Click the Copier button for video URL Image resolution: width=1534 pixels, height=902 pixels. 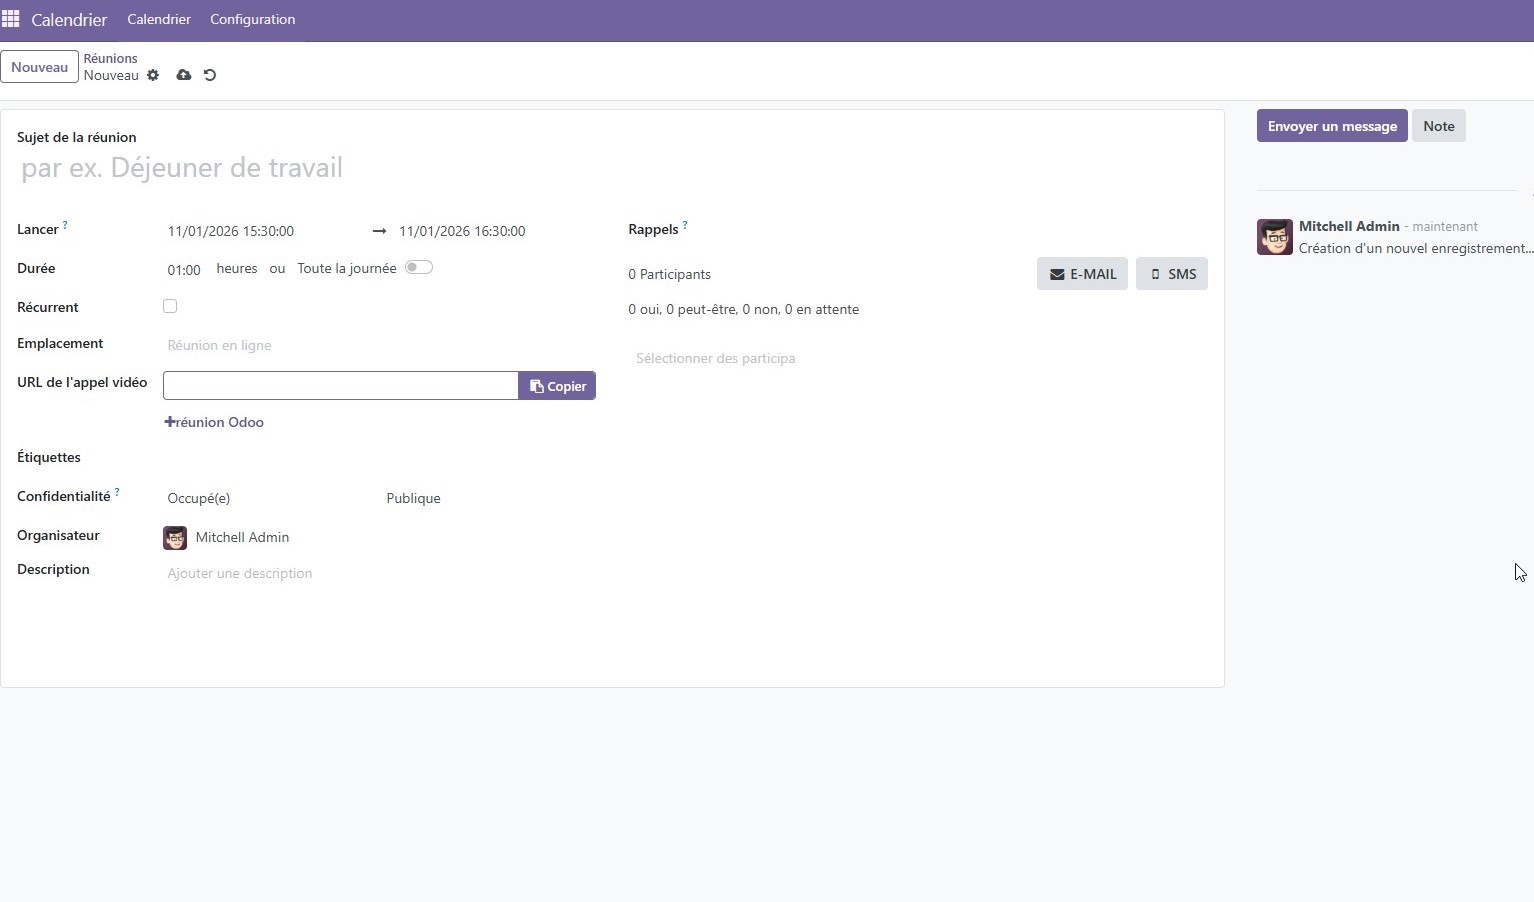pyautogui.click(x=557, y=386)
